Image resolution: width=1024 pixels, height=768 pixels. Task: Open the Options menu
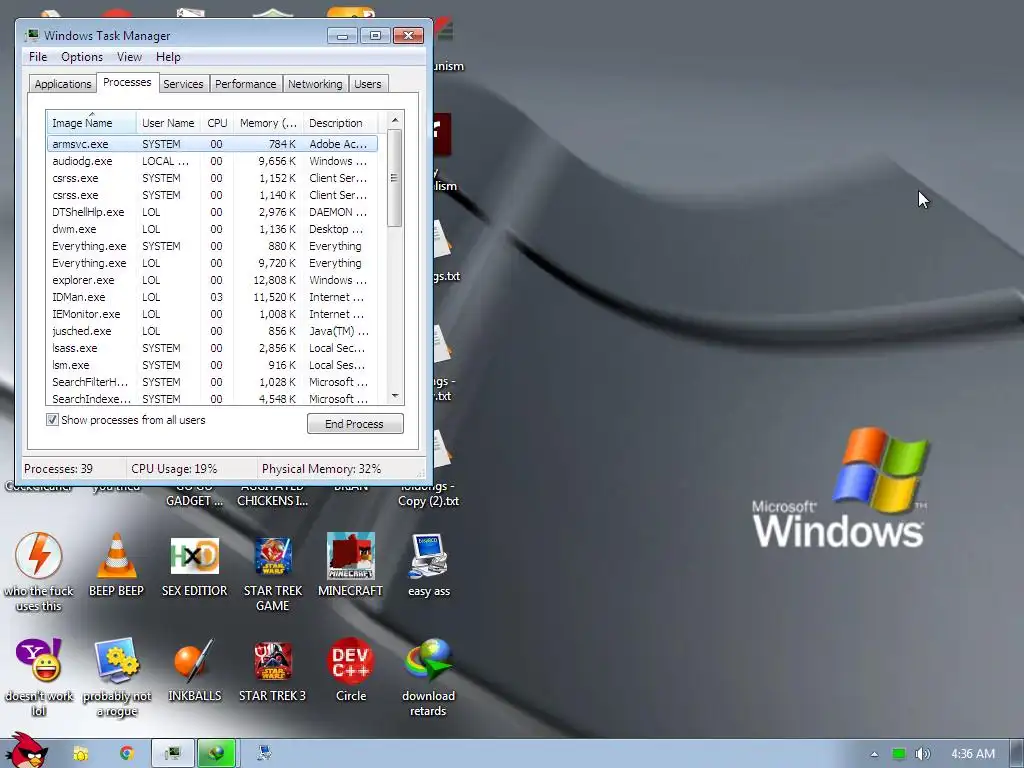[82, 57]
